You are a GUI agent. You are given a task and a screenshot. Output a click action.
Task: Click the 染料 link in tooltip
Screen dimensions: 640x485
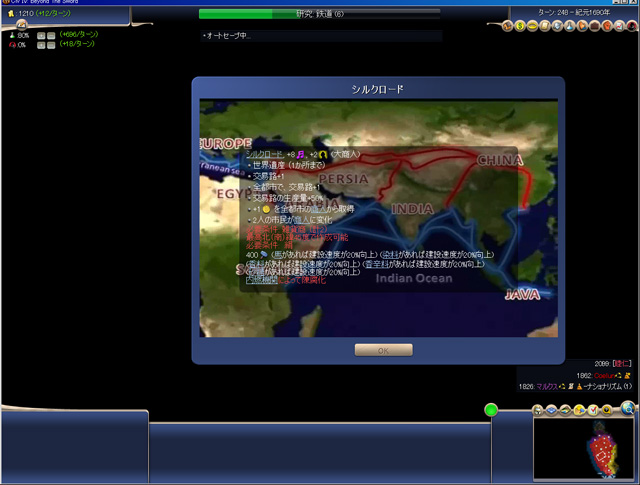390,255
